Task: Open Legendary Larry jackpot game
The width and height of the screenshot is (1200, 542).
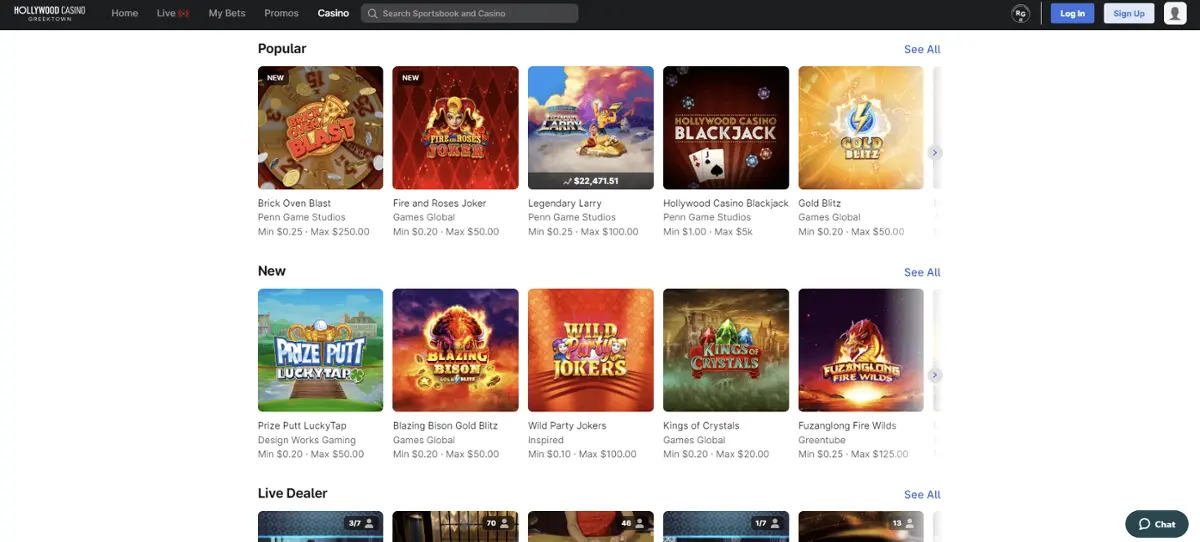Action: point(590,128)
